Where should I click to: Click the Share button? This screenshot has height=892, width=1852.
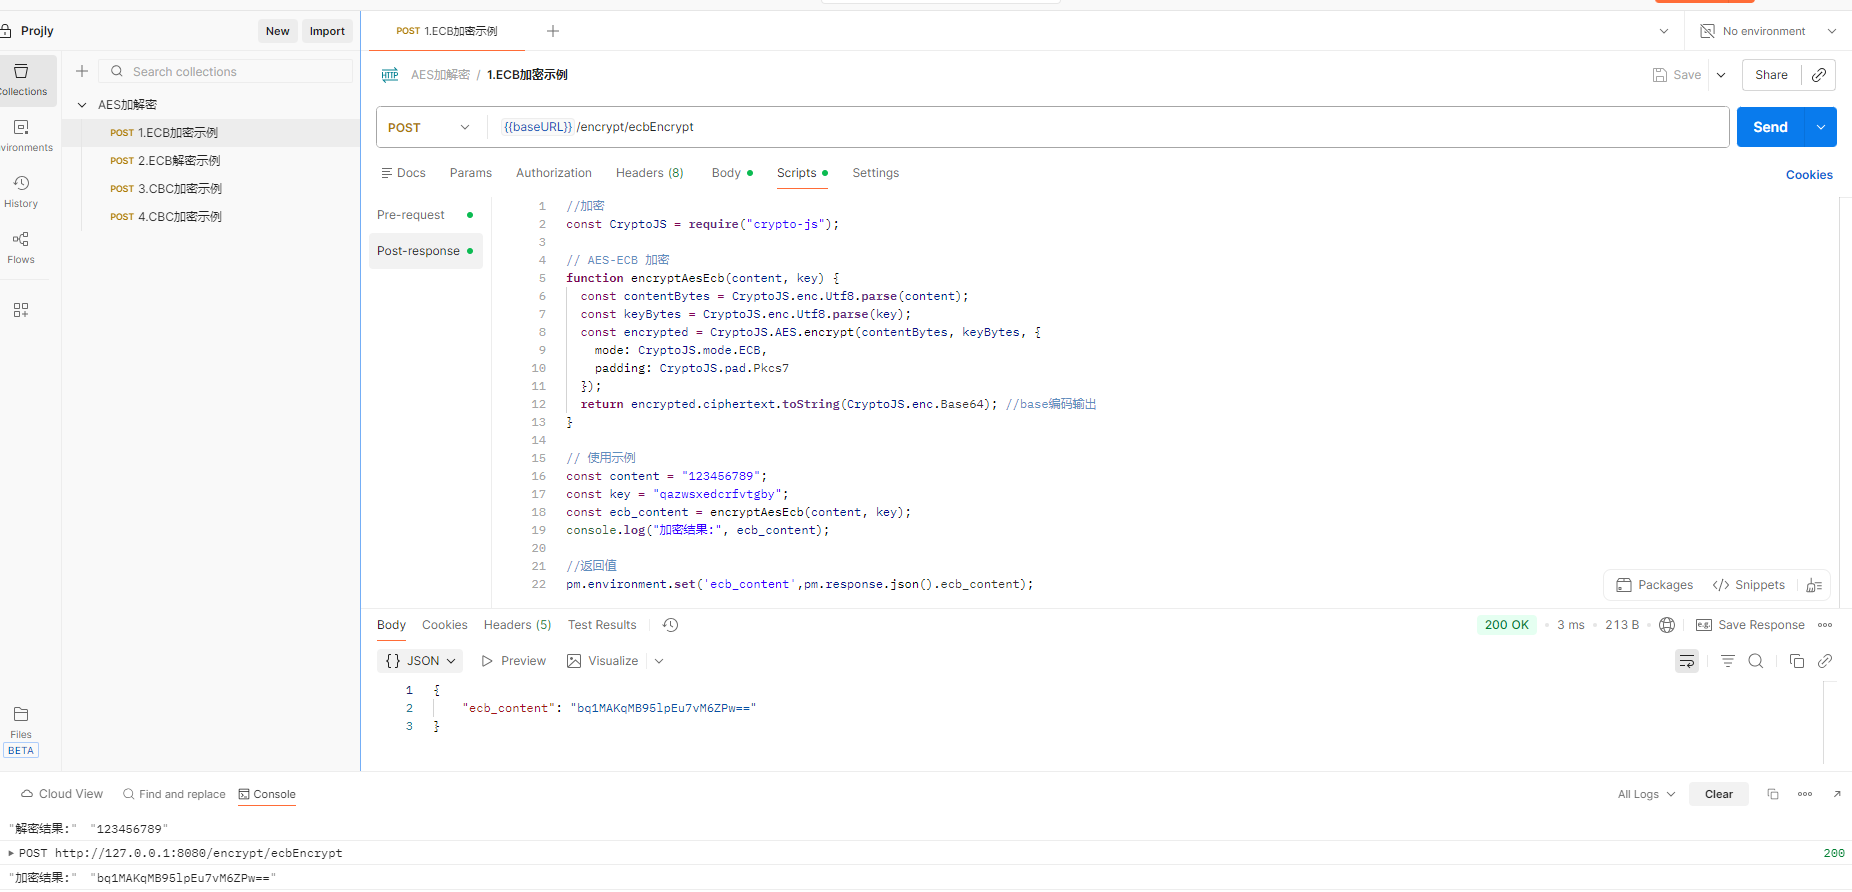[x=1771, y=75]
